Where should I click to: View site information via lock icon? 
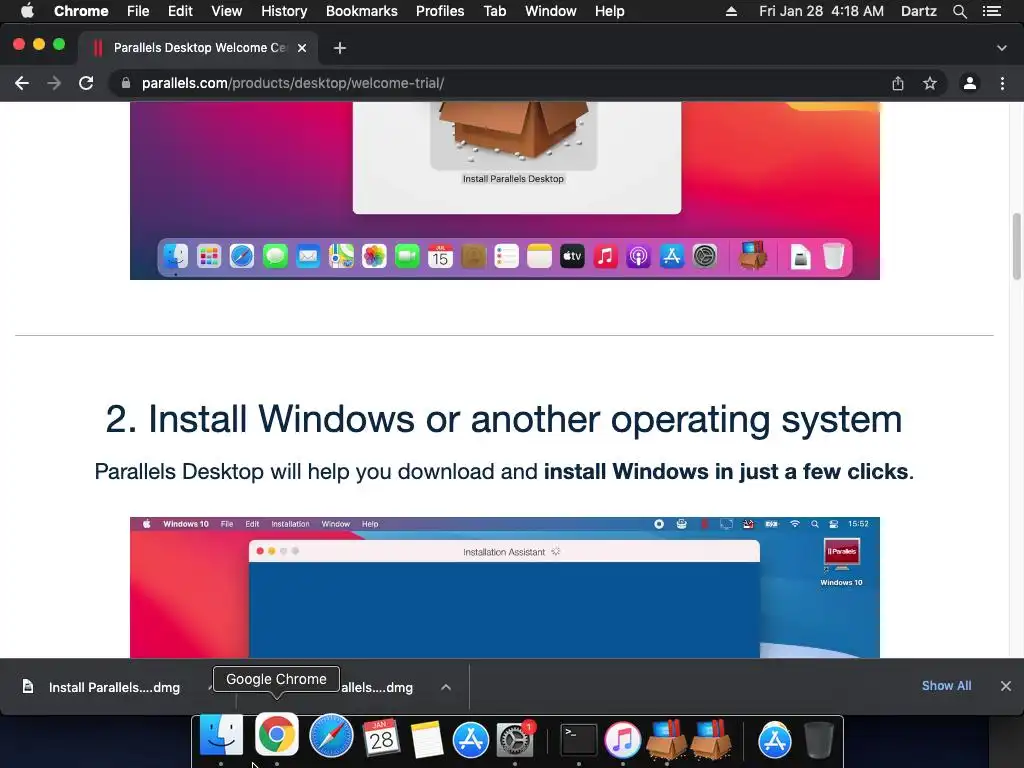point(126,83)
